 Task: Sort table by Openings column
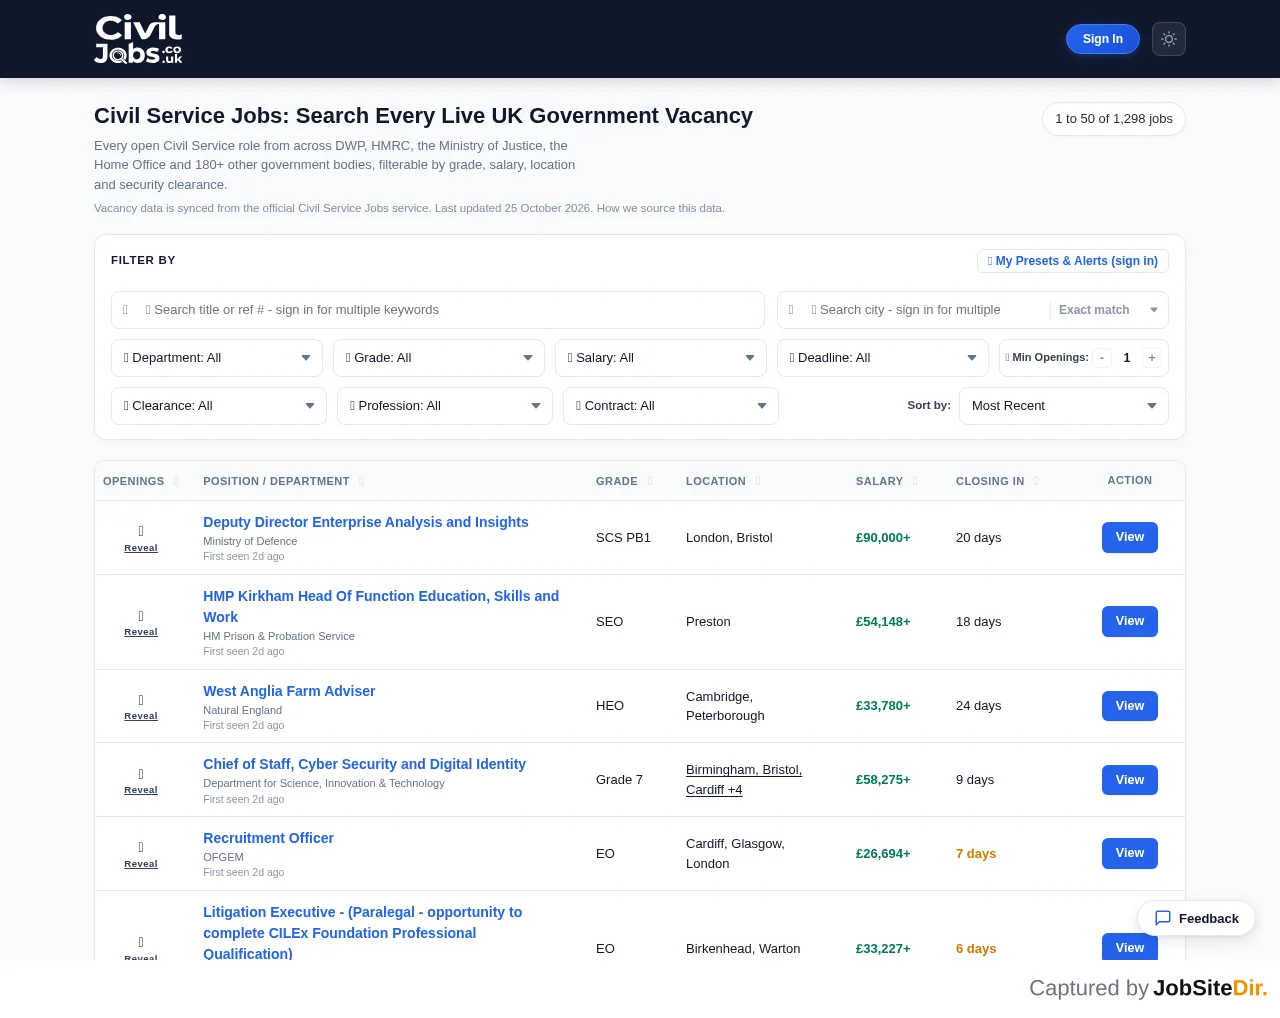[141, 481]
